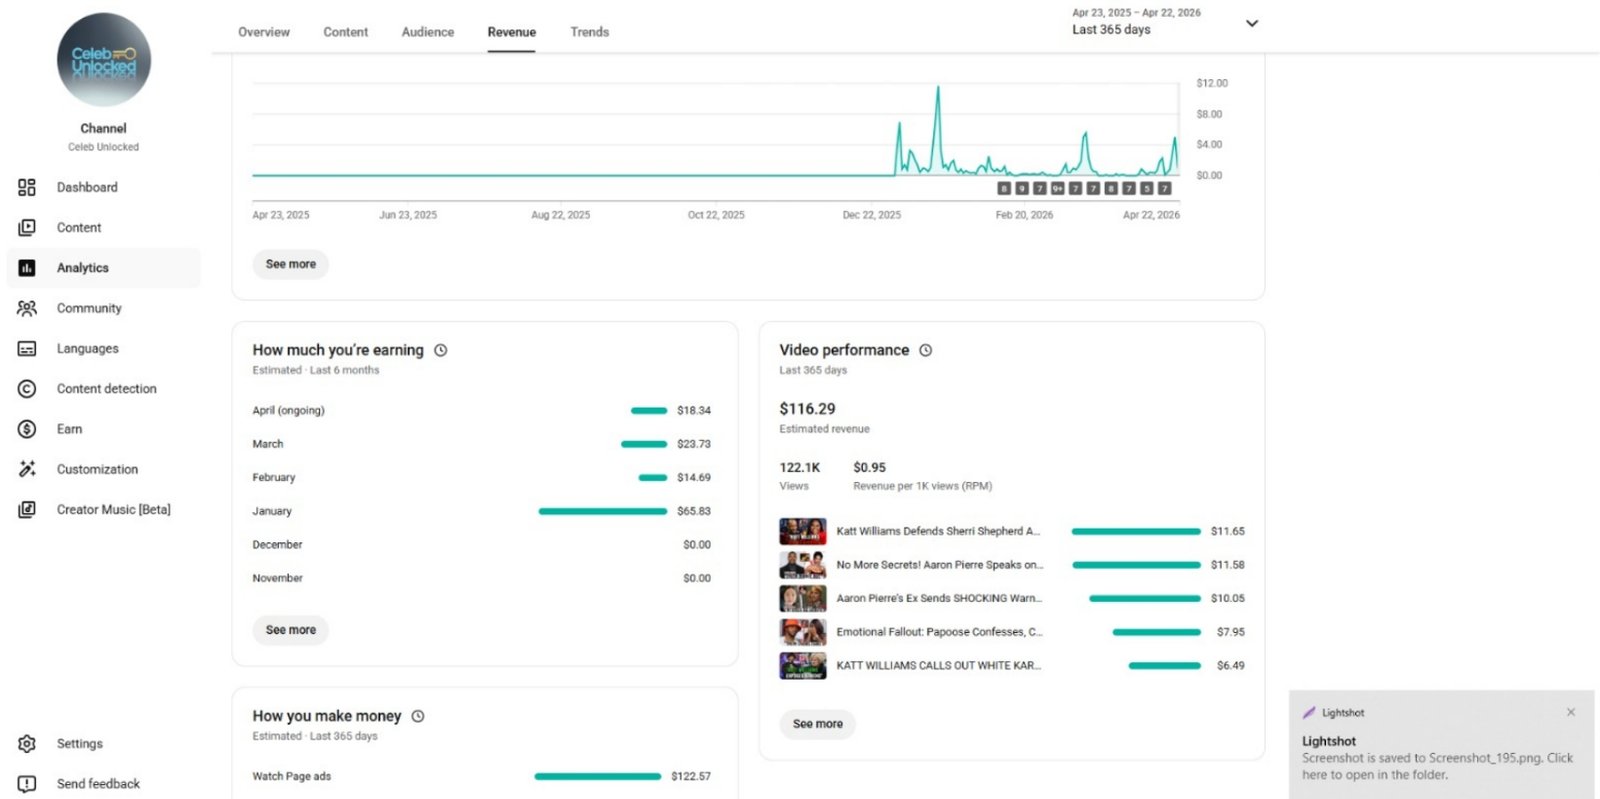Close the Lightshot notification popup
This screenshot has height=799, width=1600.
pos(1571,712)
